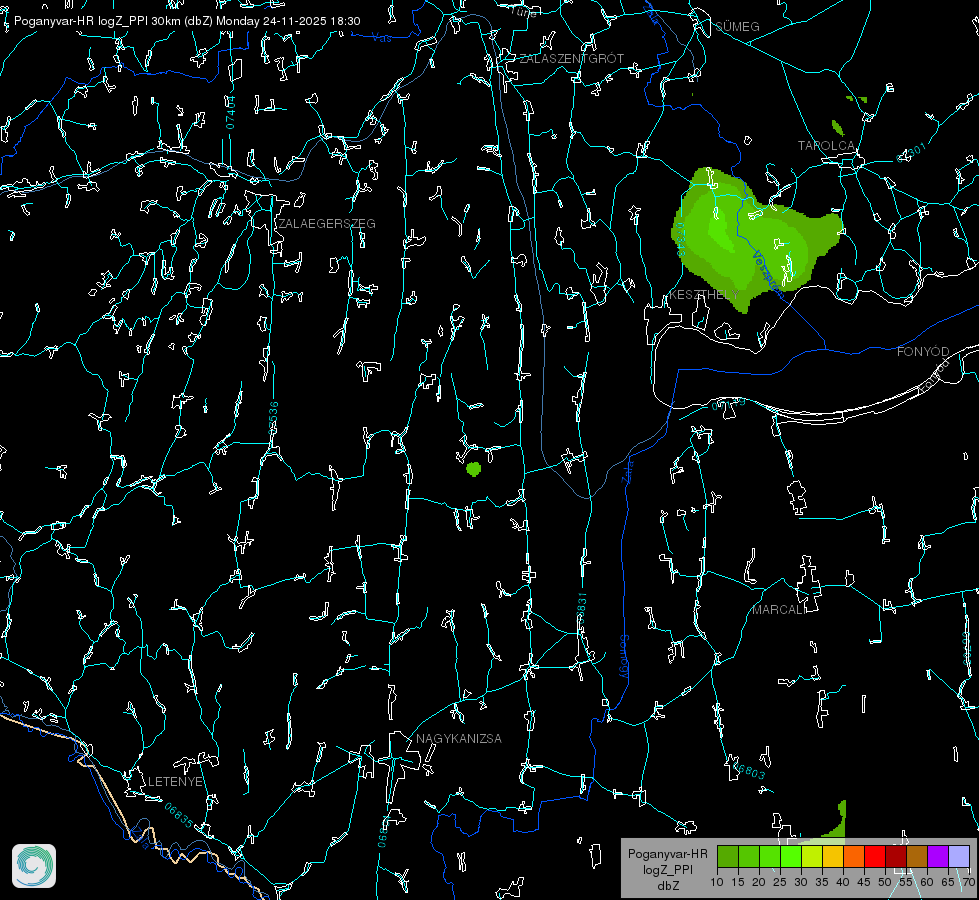Pick the bright red 45-50 dBZ legend swatch

point(875,856)
